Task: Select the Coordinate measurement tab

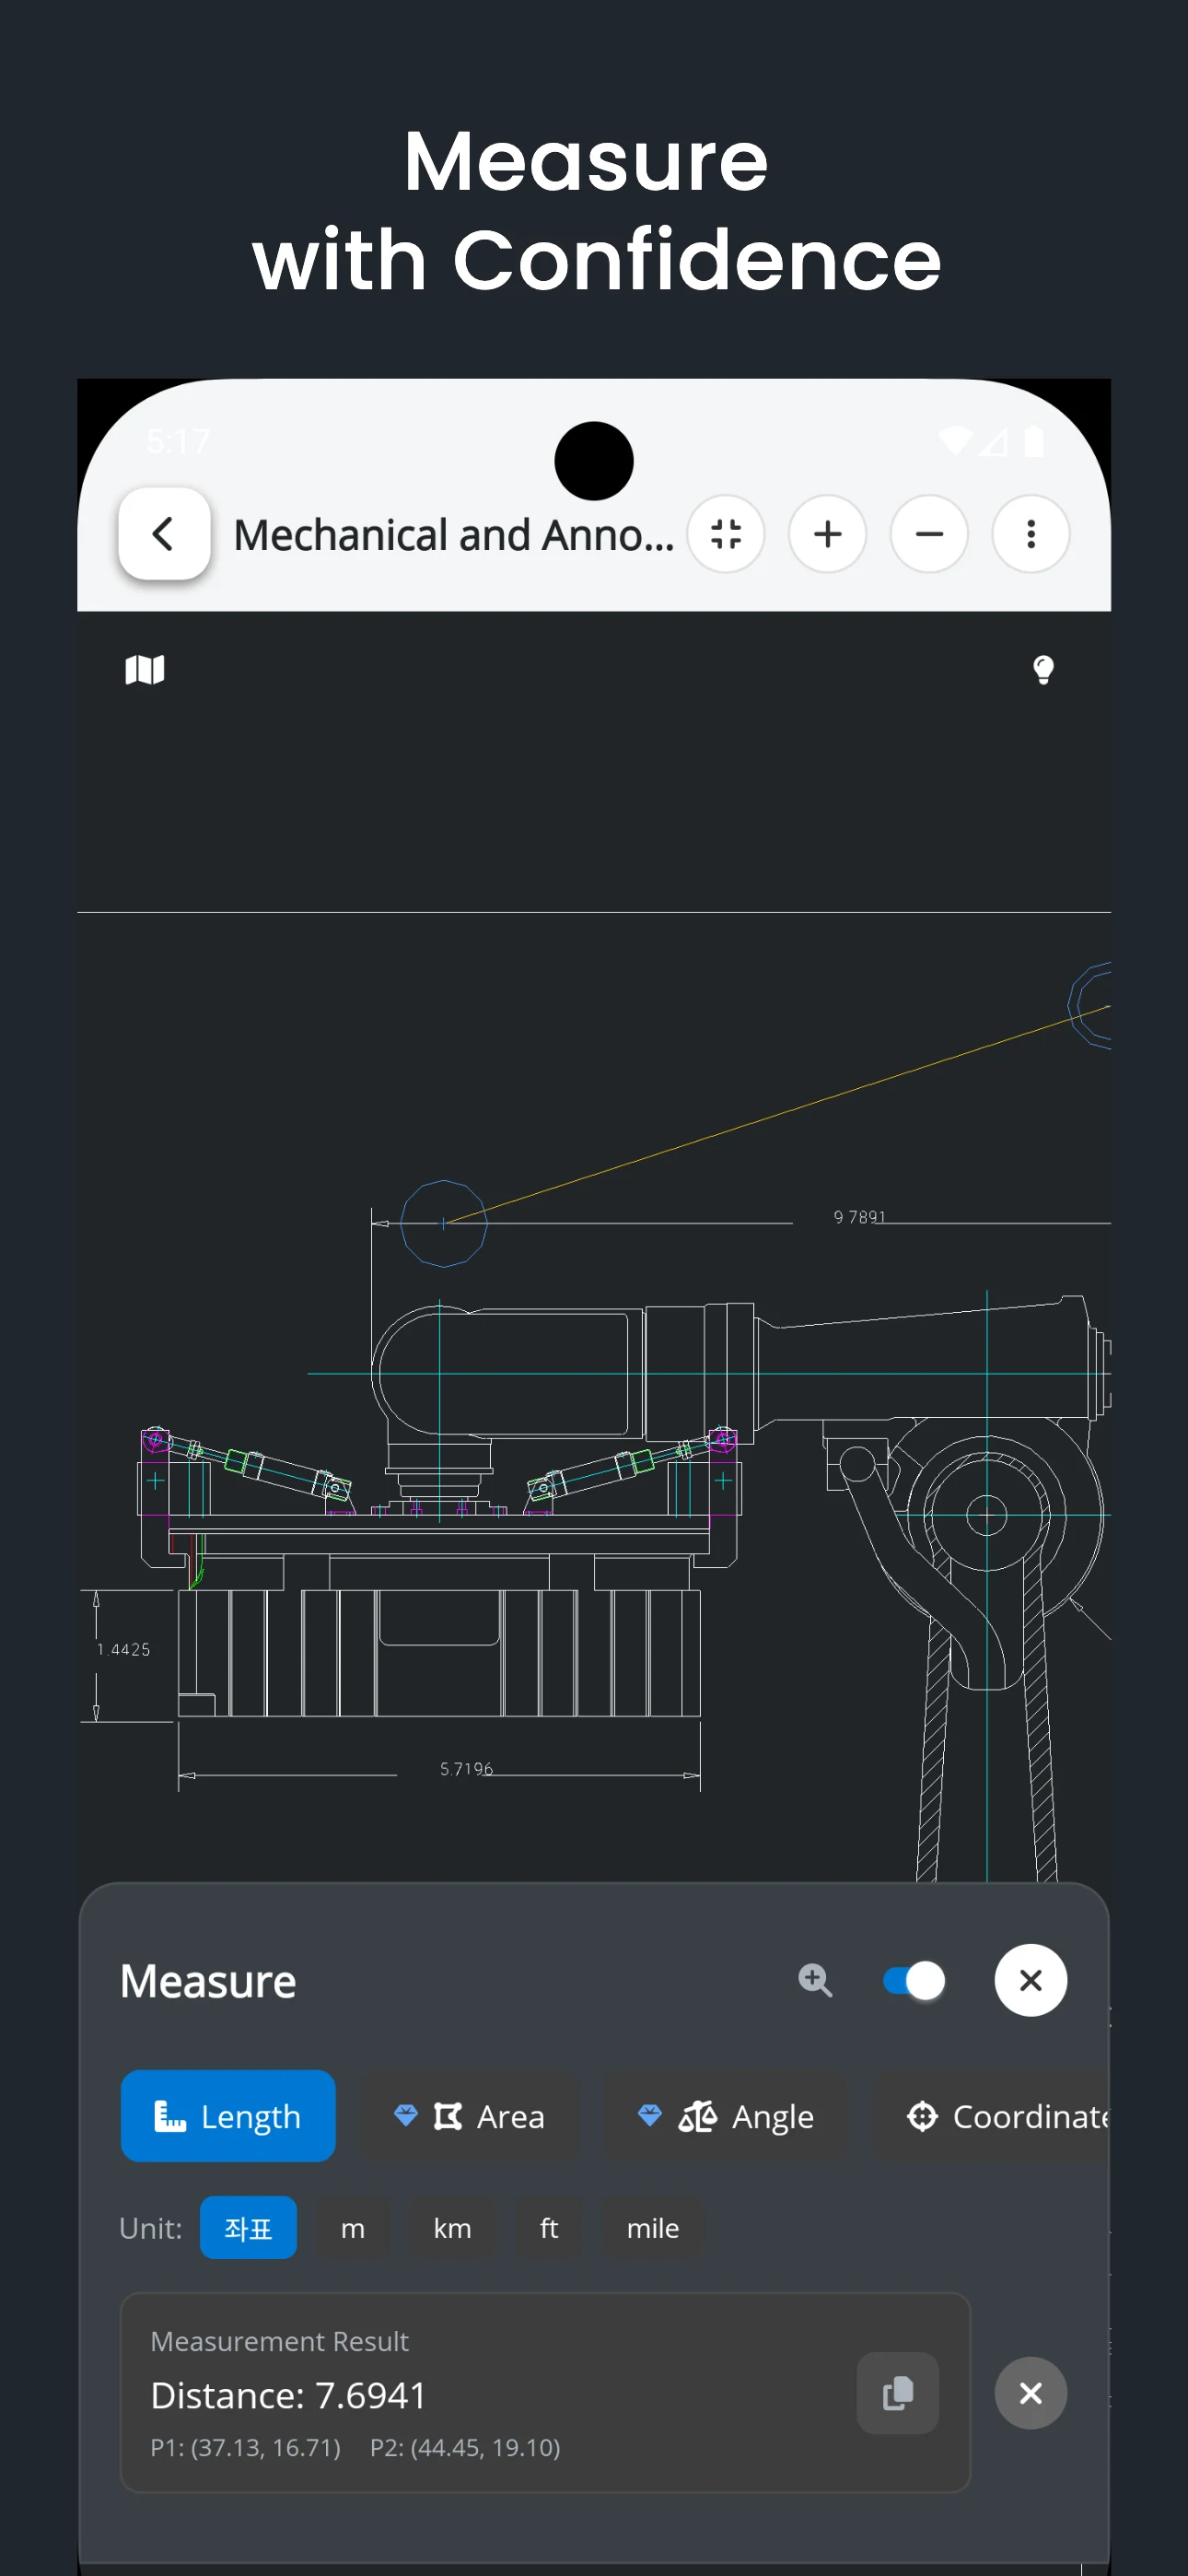Action: pyautogui.click(x=993, y=2116)
